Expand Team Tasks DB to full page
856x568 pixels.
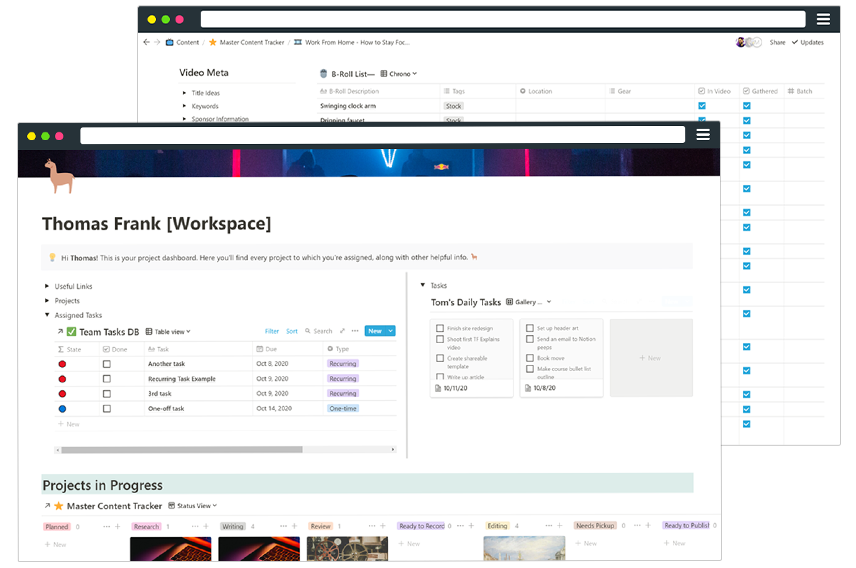click(x=342, y=331)
